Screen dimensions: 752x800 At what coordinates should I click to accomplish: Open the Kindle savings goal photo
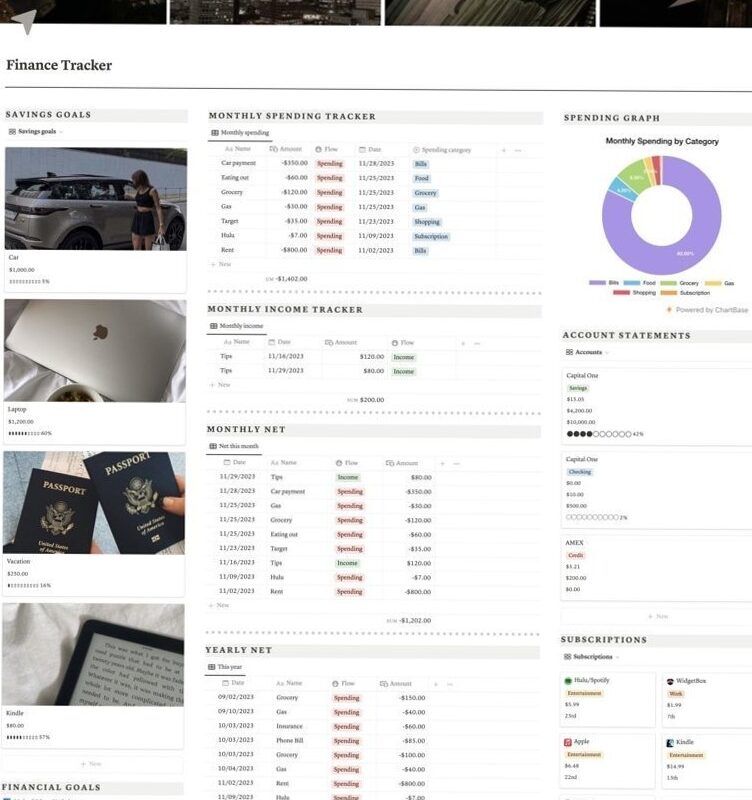(93, 654)
